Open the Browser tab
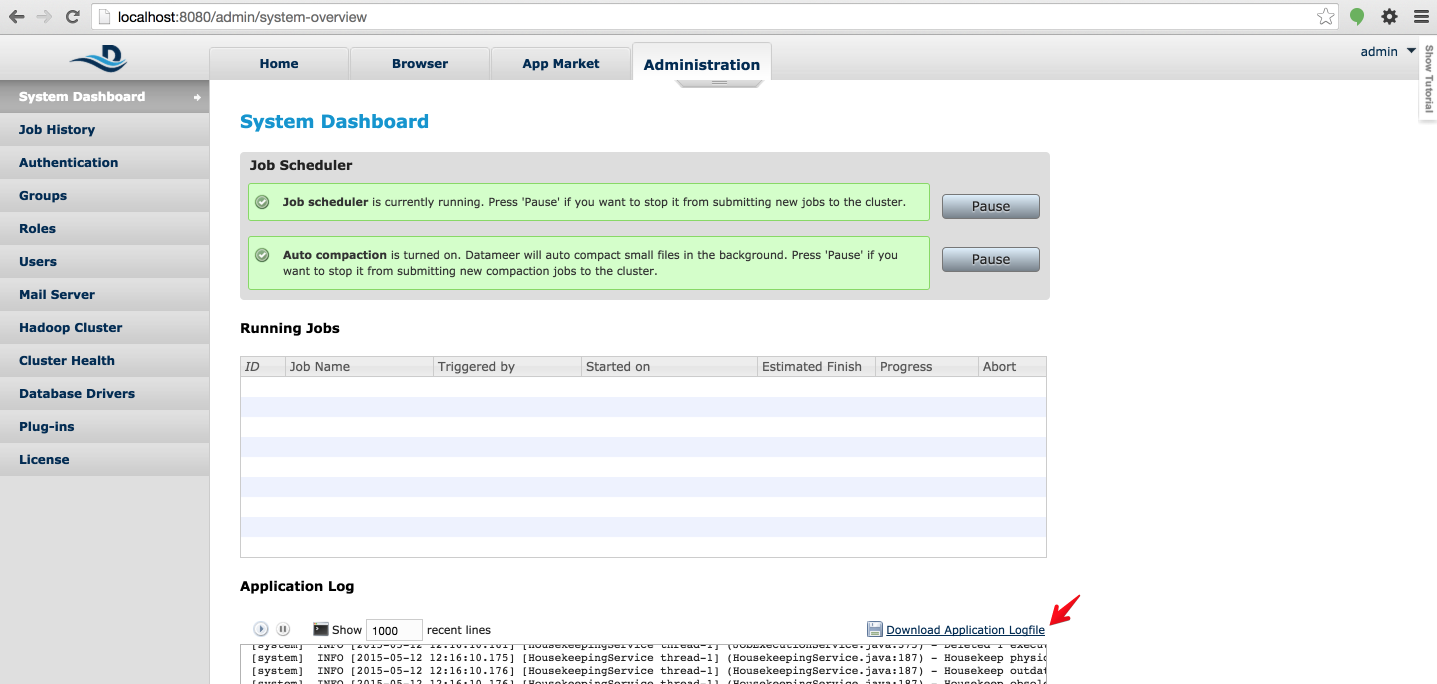 (x=420, y=63)
